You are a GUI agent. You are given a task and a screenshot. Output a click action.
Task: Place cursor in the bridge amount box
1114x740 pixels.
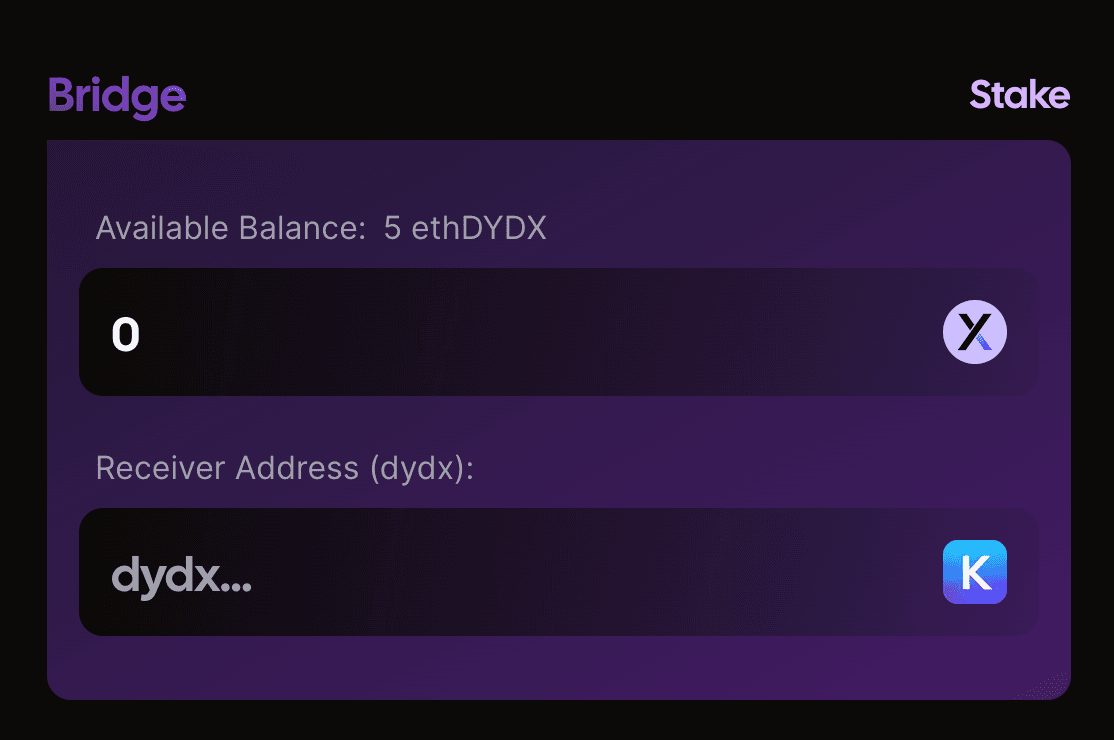coord(500,332)
